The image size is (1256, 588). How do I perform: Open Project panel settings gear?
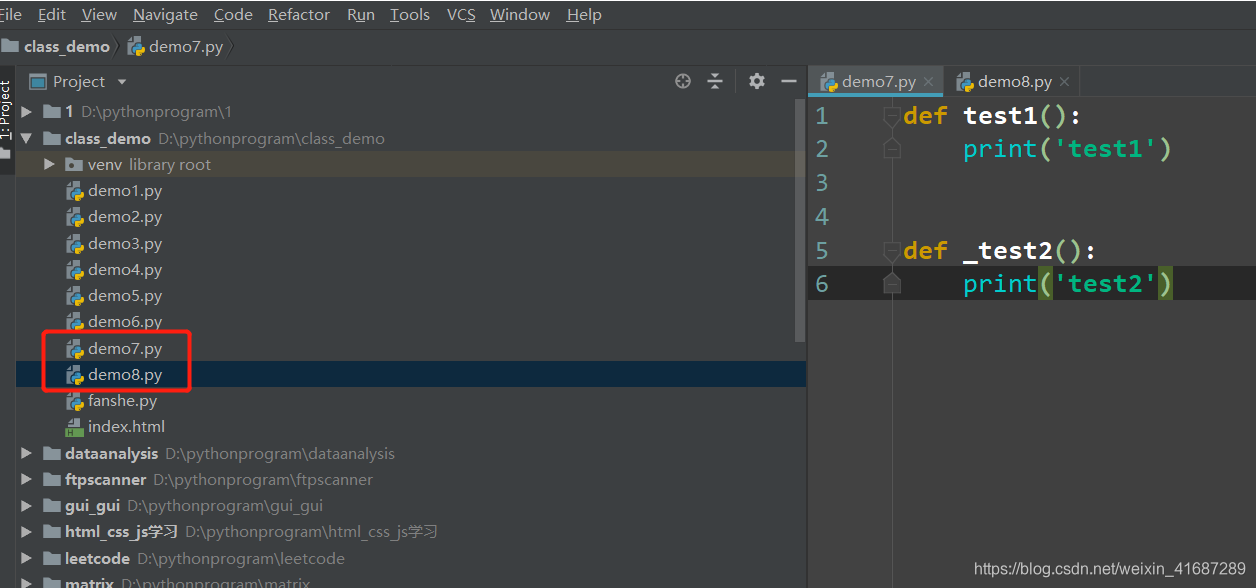click(757, 81)
